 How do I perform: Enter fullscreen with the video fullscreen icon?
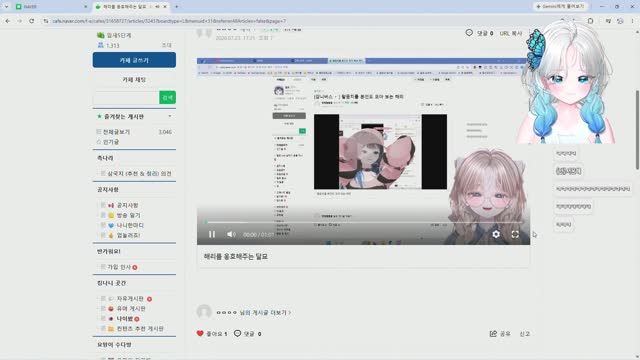click(x=515, y=234)
